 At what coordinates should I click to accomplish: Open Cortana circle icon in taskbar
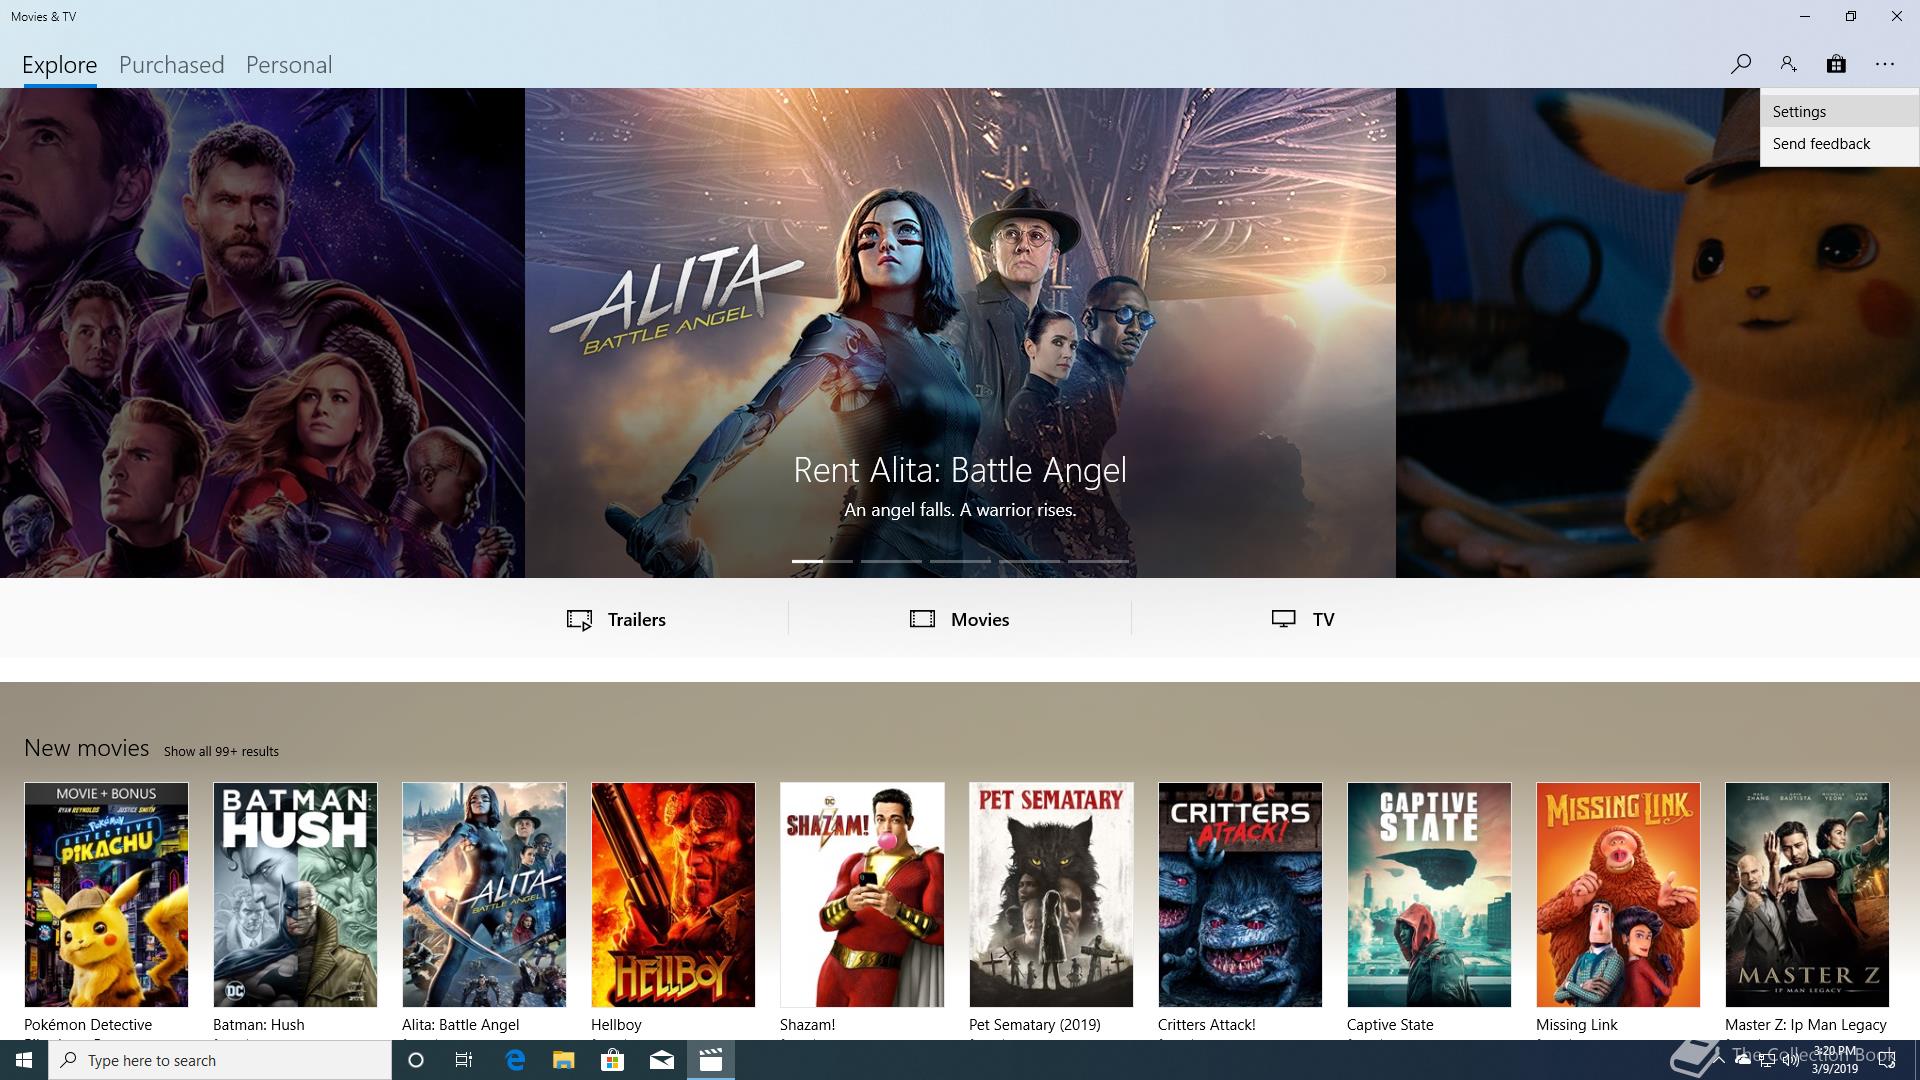click(416, 1060)
